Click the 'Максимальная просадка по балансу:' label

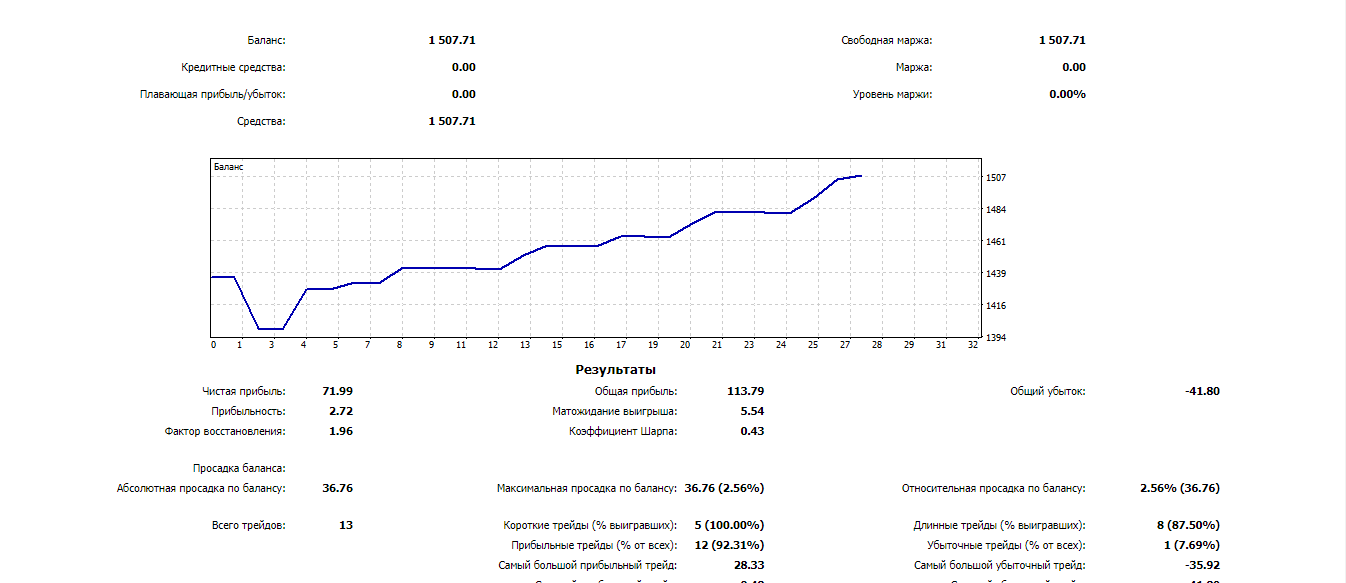tap(587, 489)
